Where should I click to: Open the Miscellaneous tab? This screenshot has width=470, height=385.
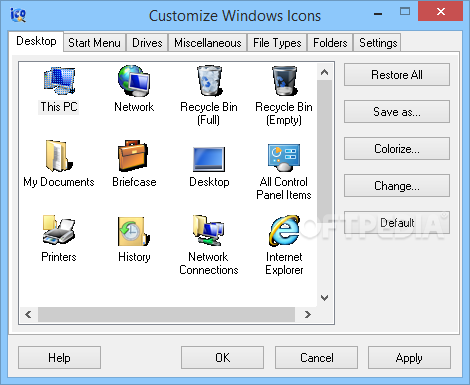[x=208, y=43]
